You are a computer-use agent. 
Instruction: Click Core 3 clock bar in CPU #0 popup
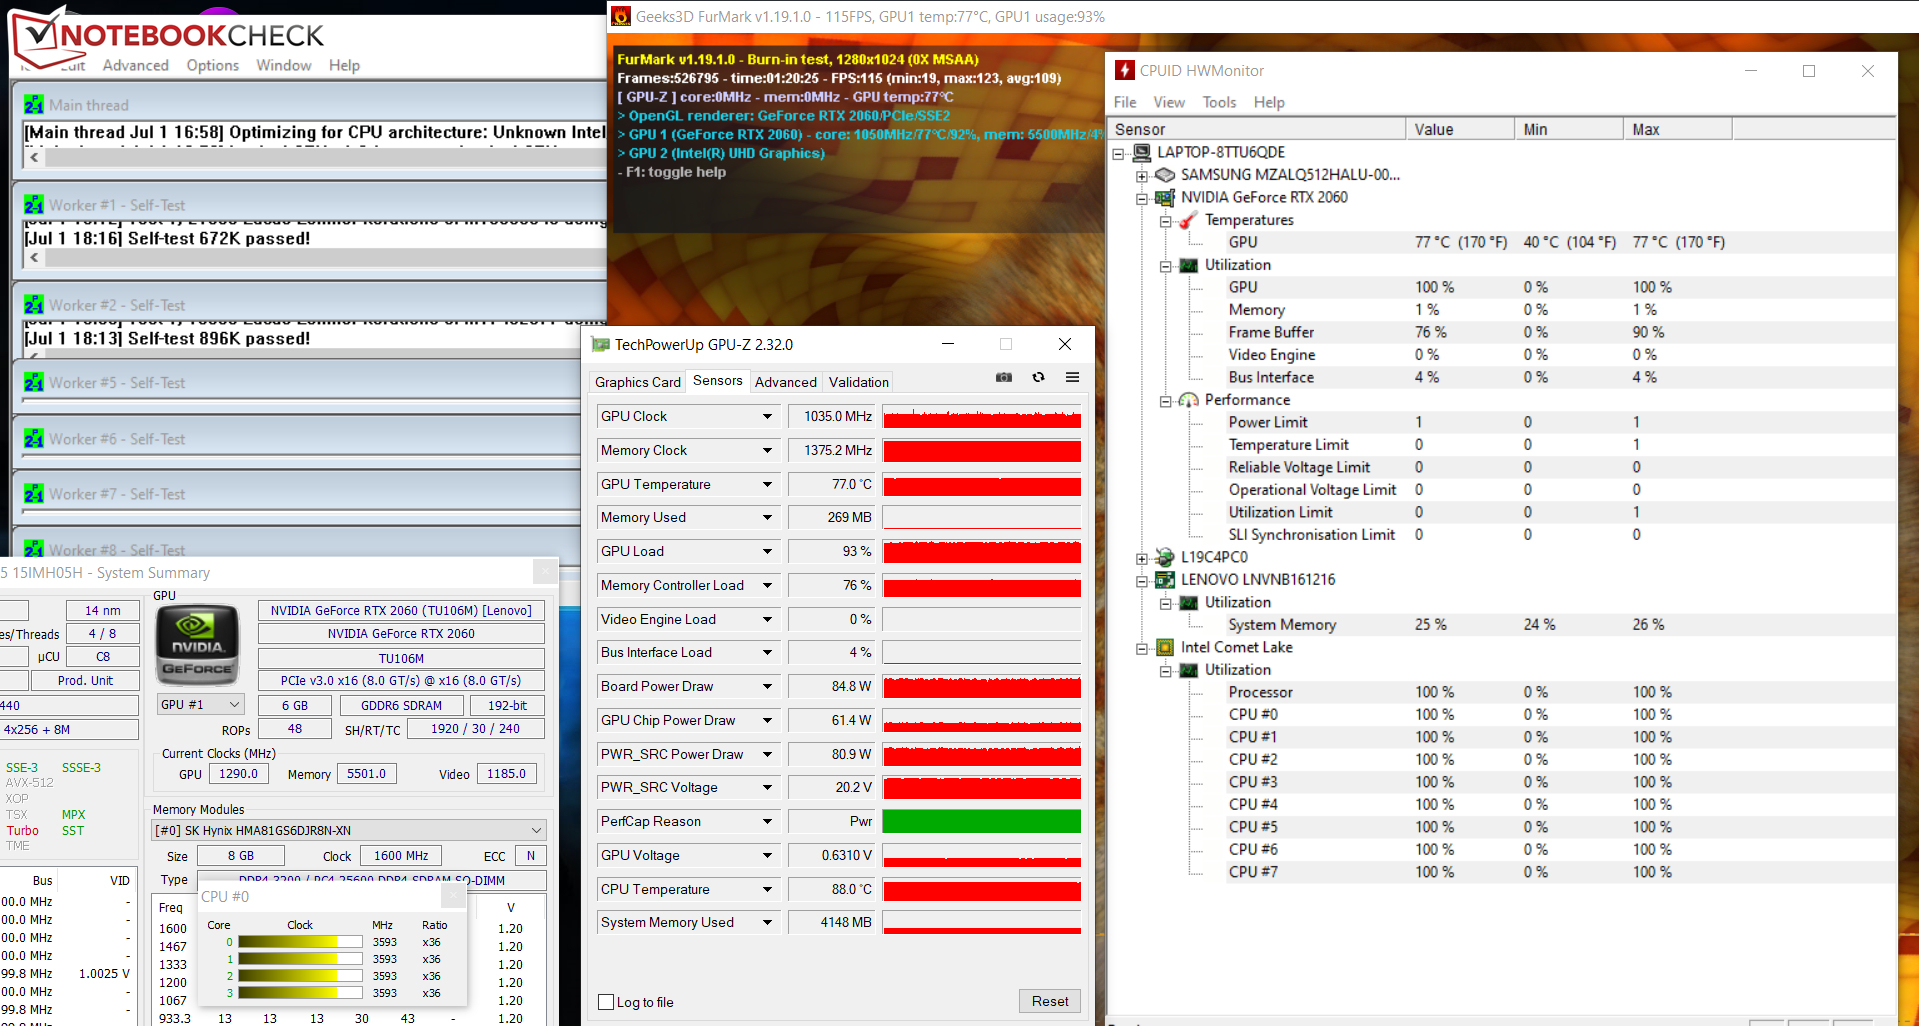(x=300, y=993)
